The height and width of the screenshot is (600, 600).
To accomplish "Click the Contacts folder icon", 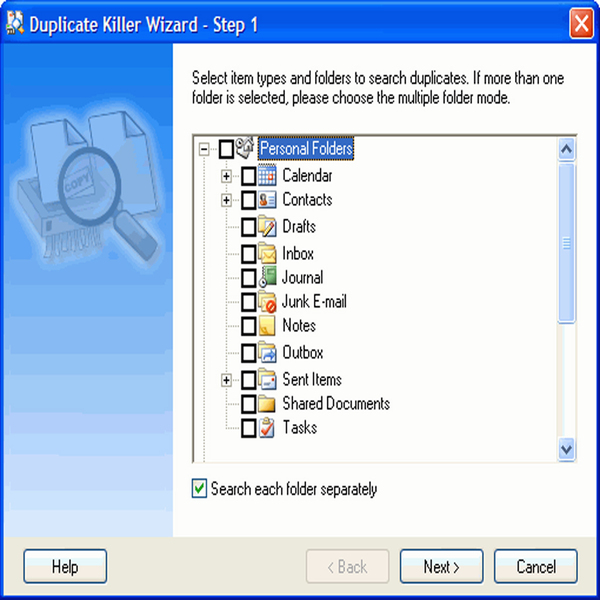I will point(267,200).
